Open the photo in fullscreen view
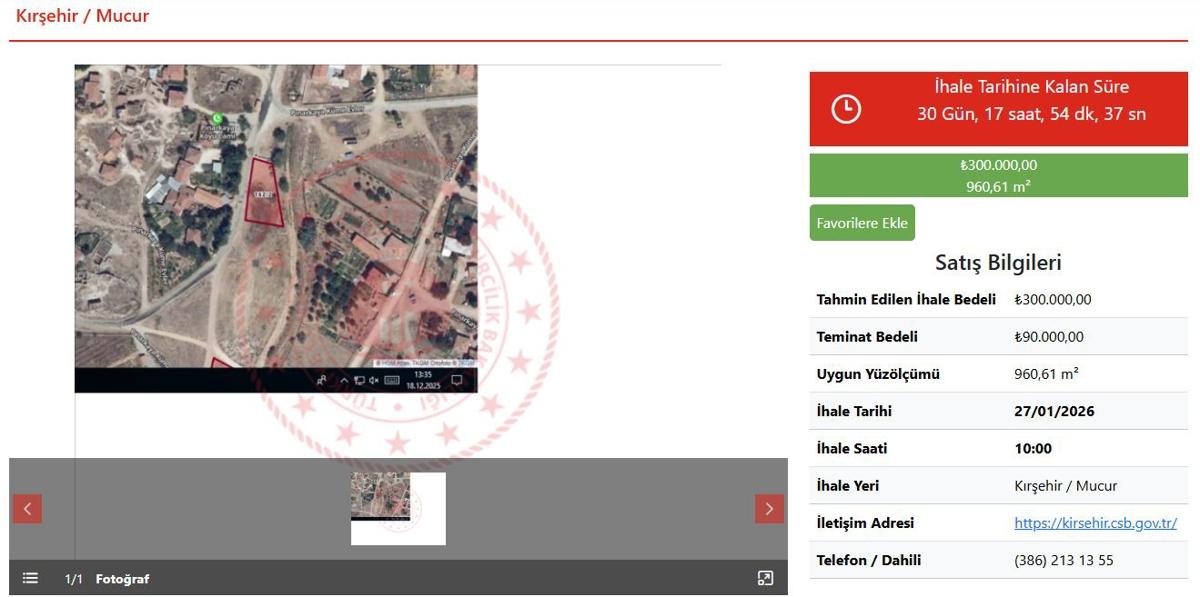This screenshot has height=597, width=1200. coord(765,578)
